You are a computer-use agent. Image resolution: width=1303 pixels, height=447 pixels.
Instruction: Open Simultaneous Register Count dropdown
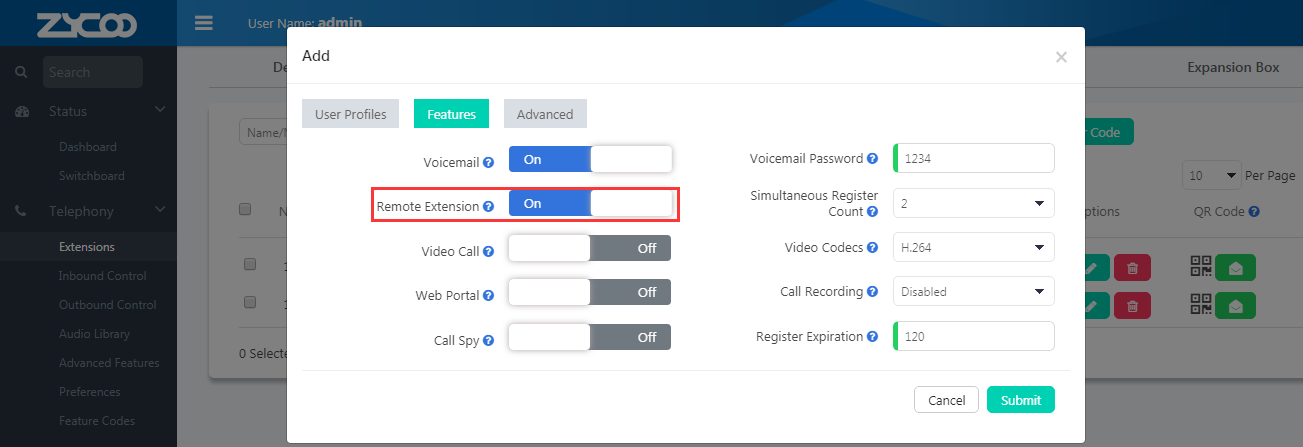[x=974, y=203]
